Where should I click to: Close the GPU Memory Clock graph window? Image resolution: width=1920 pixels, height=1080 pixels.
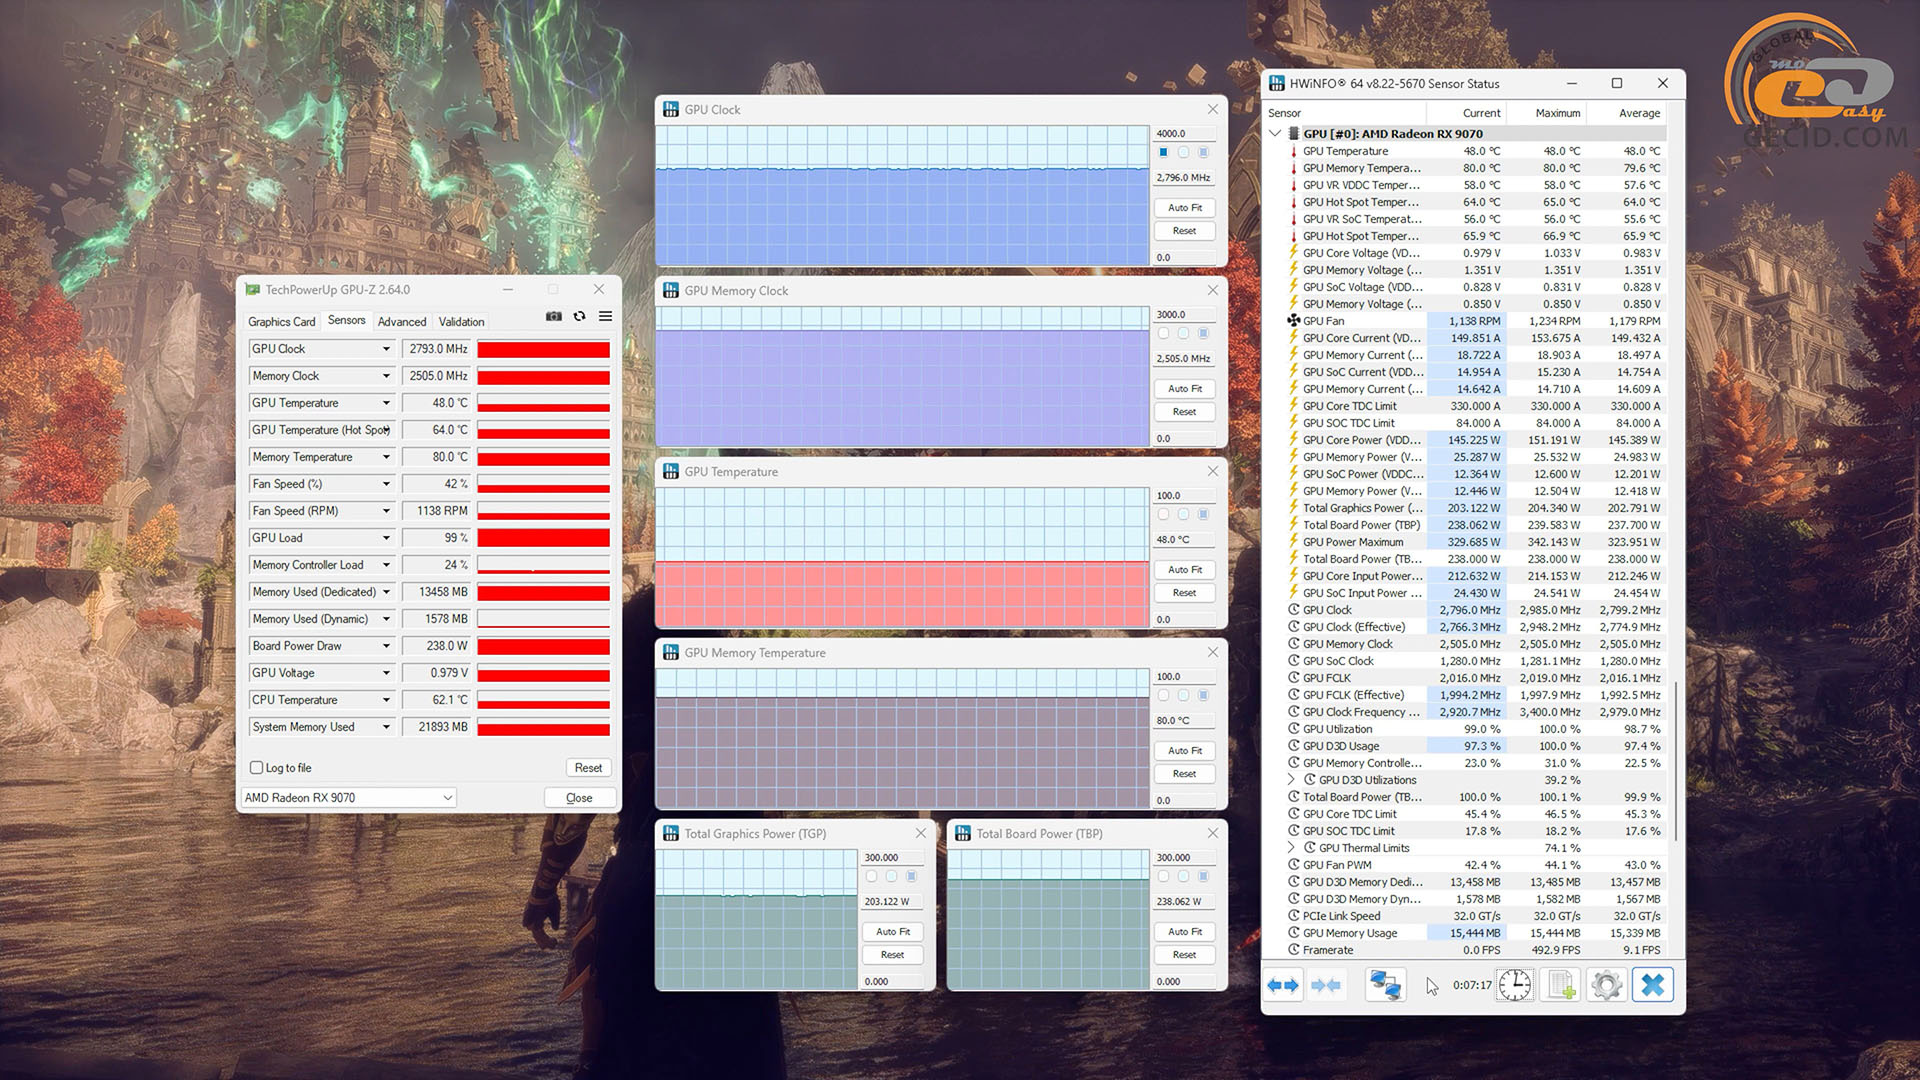[x=1212, y=290]
